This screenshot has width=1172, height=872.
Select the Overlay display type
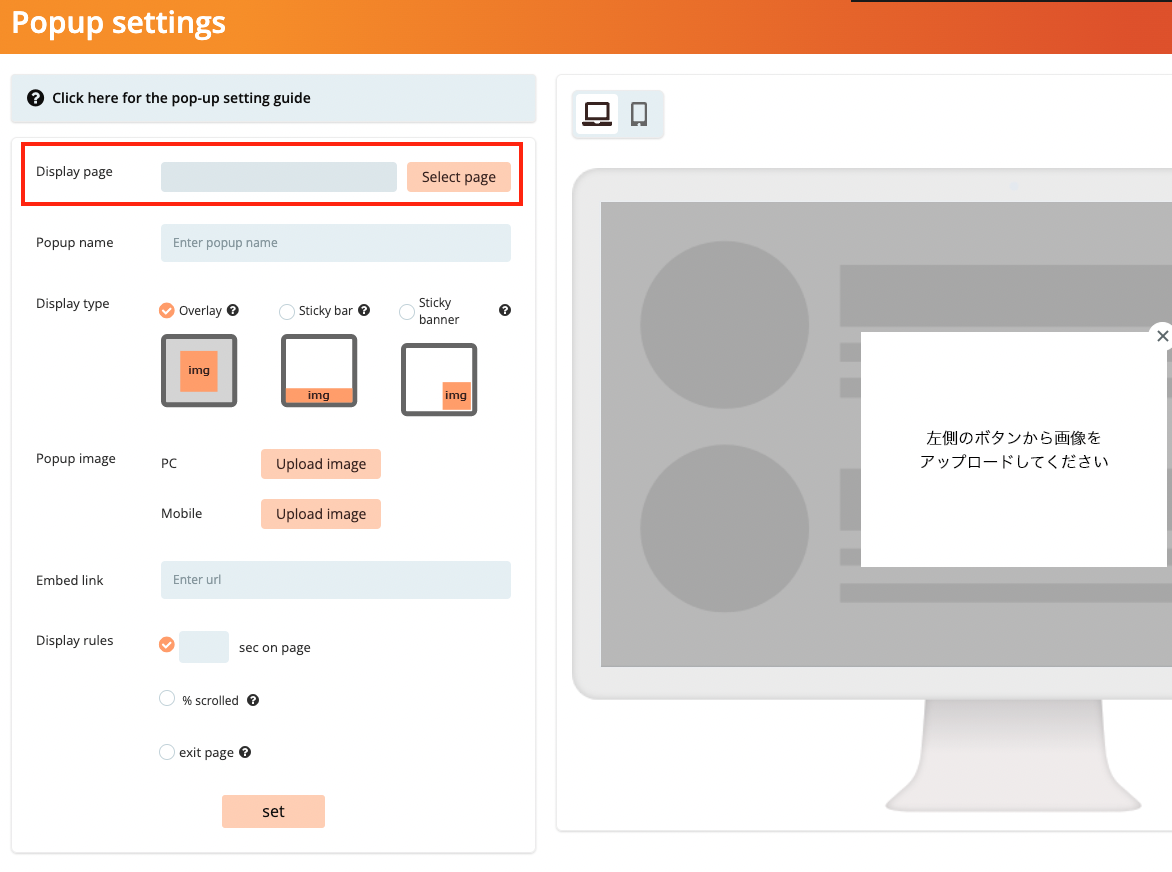[x=166, y=310]
